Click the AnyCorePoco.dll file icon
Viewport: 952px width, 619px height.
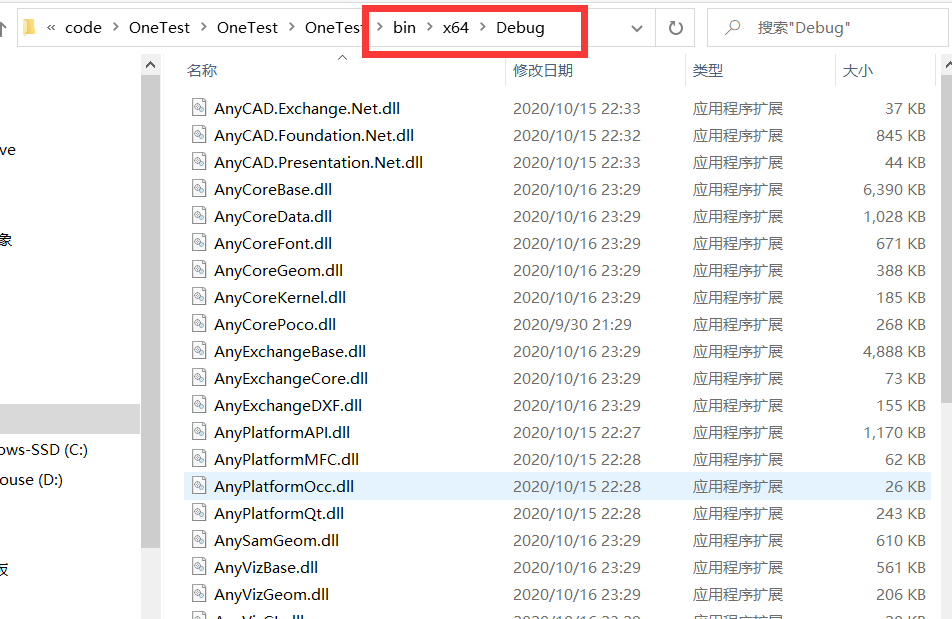[197, 324]
